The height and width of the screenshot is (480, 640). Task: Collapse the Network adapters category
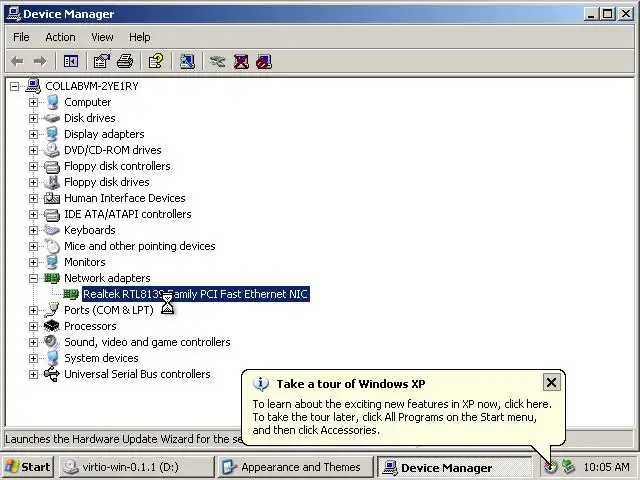33,278
